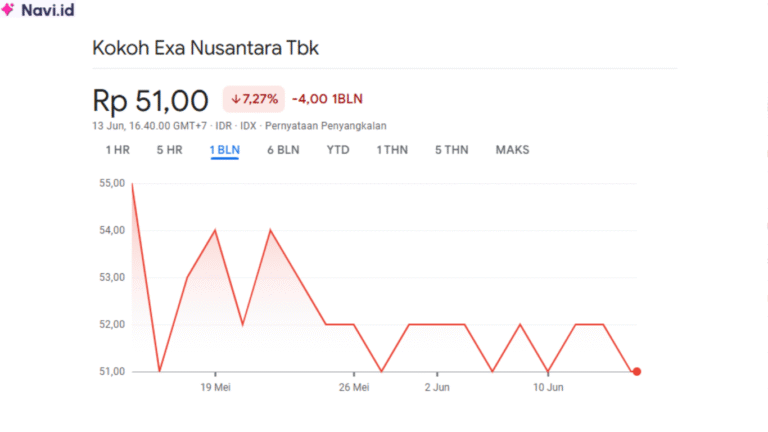
Task: Click the down arrow in percentage badge
Action: click(236, 99)
